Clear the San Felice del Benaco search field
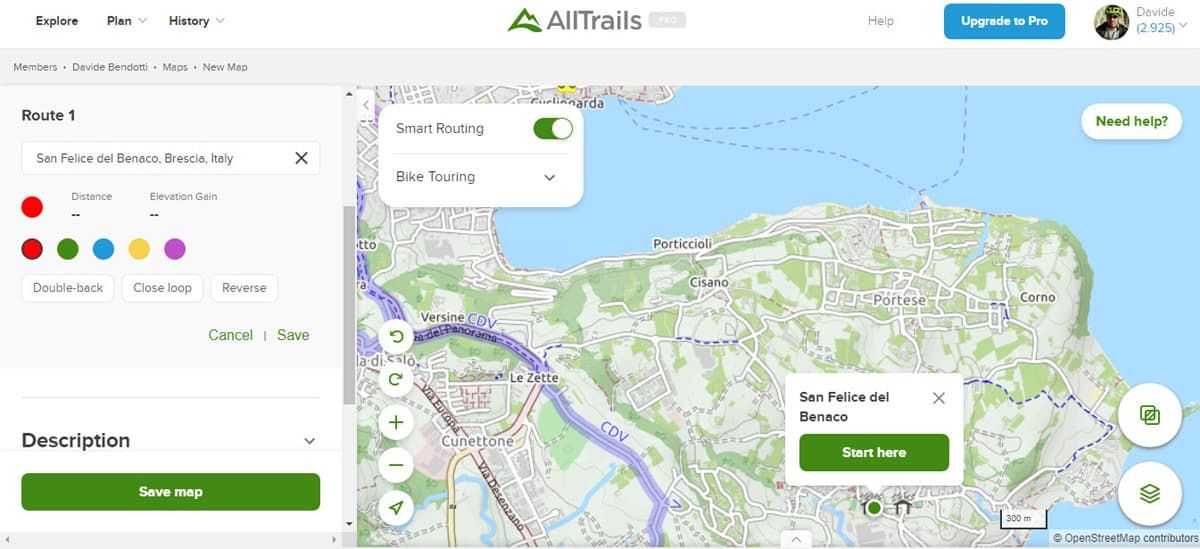Screen dimensions: 1200x549 click(301, 158)
